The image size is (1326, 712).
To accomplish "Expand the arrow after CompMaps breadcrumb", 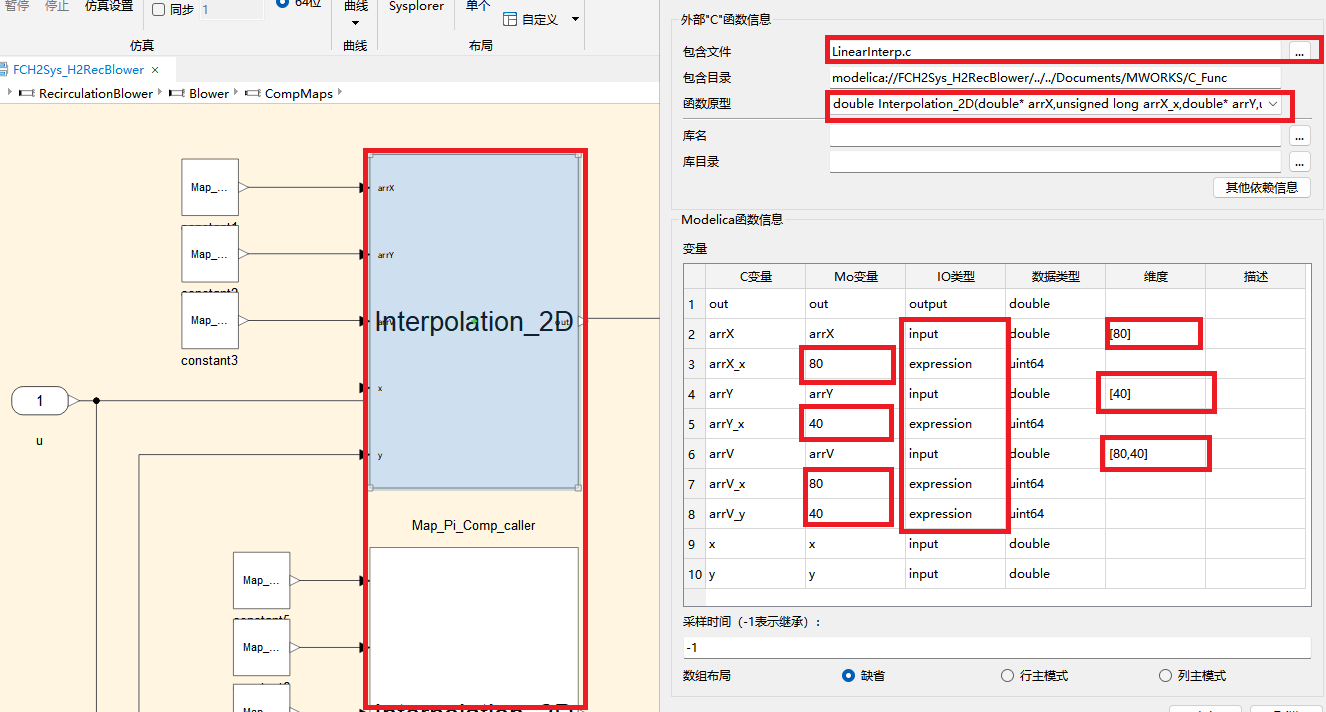I will (341, 93).
